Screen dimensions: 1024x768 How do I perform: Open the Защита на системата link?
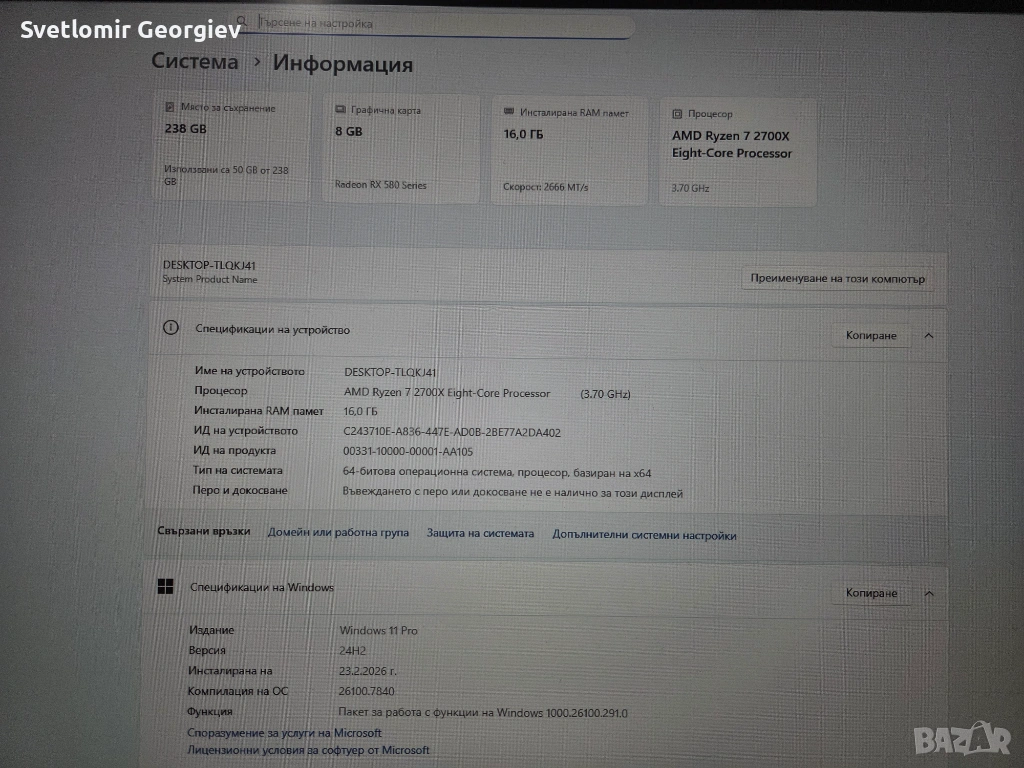(x=480, y=534)
